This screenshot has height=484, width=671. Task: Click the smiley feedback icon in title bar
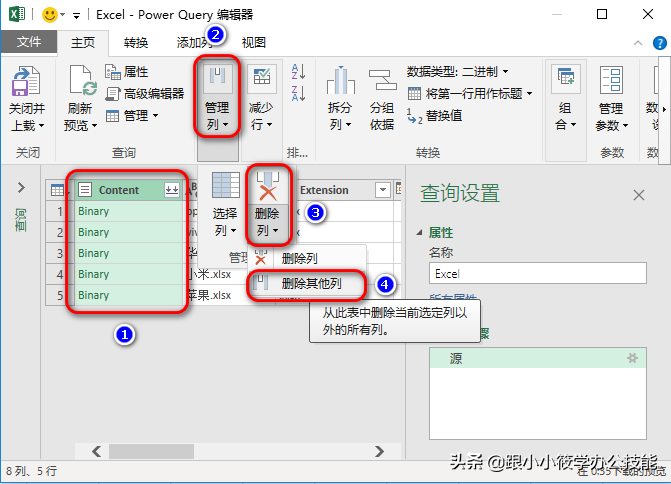[49, 15]
